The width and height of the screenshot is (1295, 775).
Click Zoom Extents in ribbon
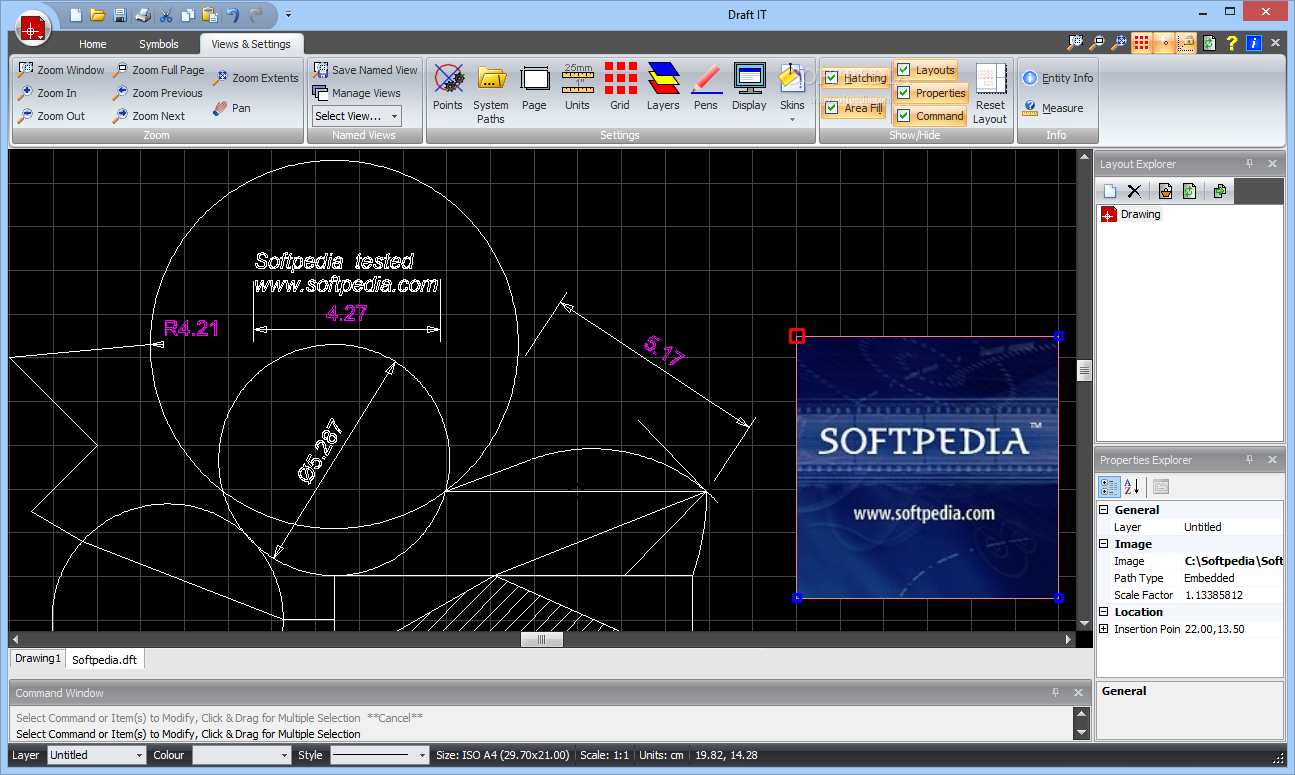coord(255,78)
